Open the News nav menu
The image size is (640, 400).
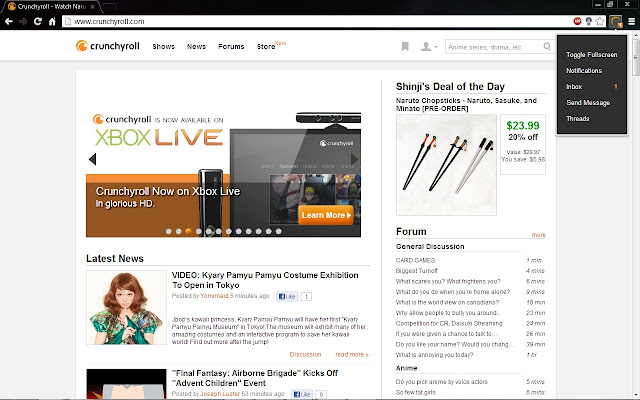tap(196, 47)
